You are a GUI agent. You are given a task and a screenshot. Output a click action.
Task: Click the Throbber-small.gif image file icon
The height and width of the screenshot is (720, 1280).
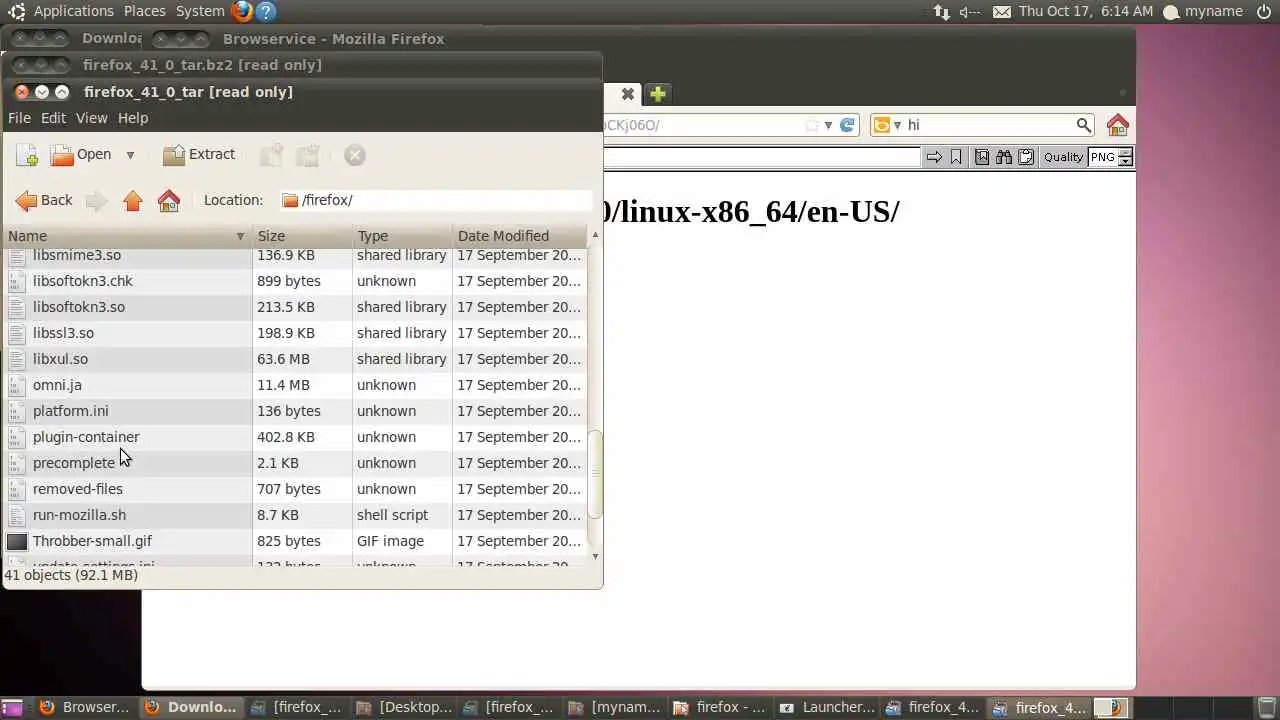pyautogui.click(x=17, y=541)
